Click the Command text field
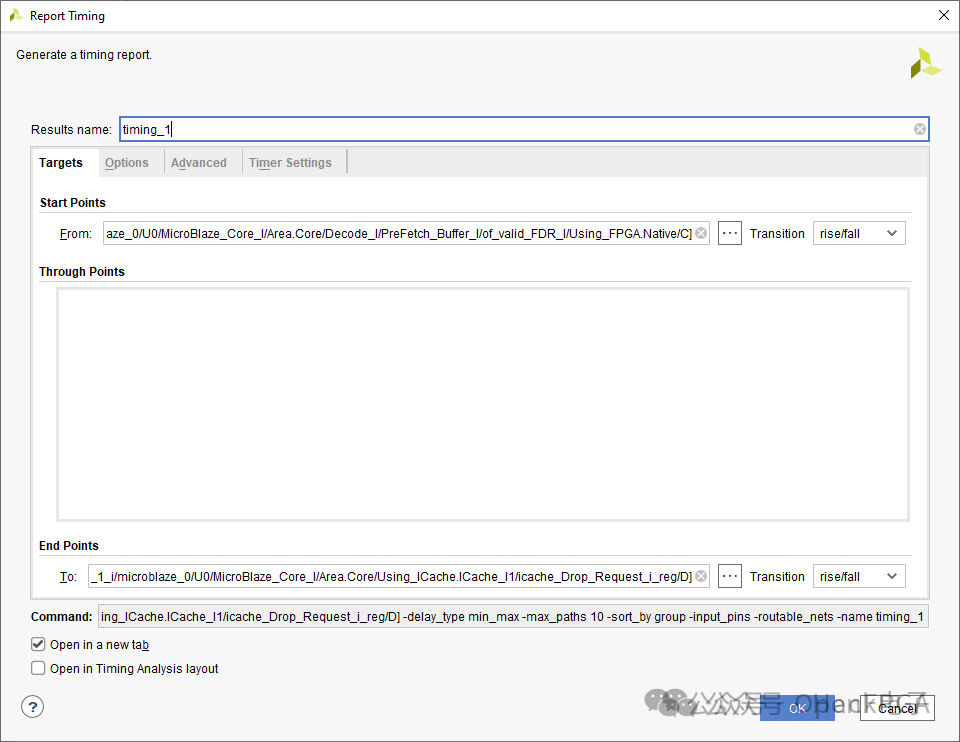Image resolution: width=960 pixels, height=742 pixels. (513, 616)
